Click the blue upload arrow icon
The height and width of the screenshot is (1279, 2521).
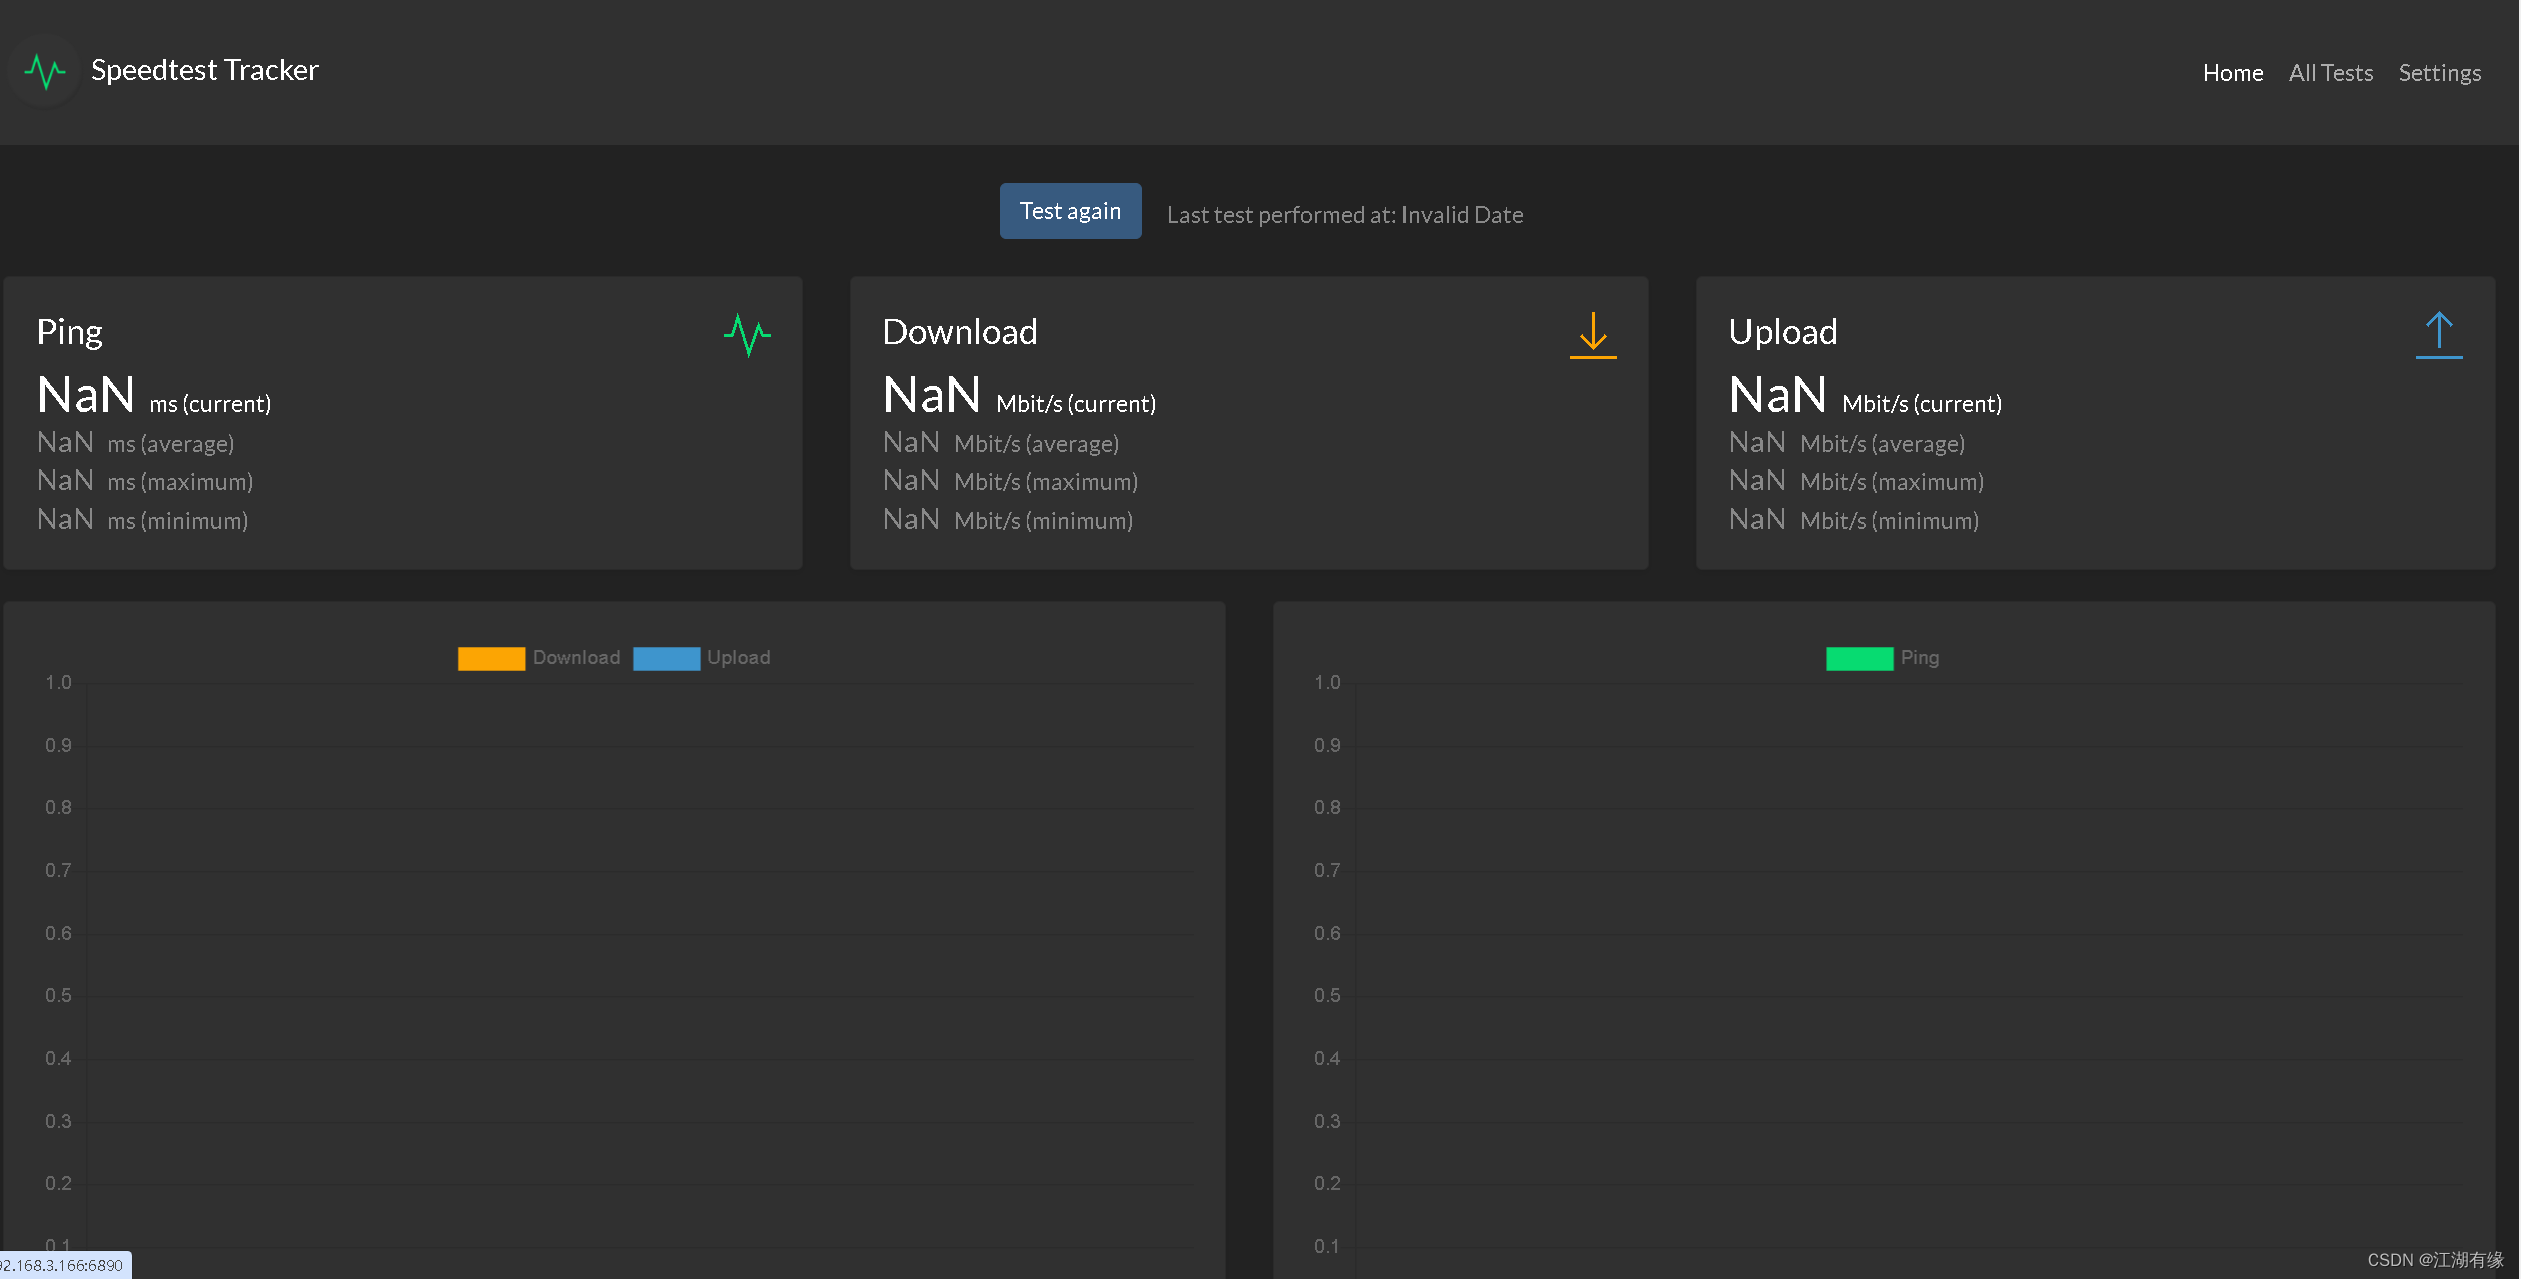tap(2438, 335)
